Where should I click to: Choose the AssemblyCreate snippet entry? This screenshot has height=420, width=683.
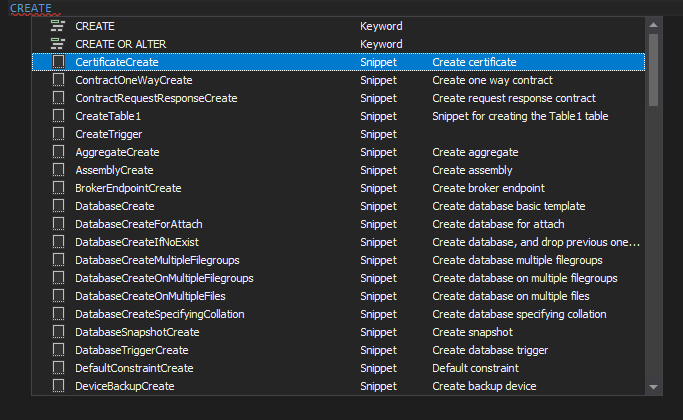tap(116, 170)
